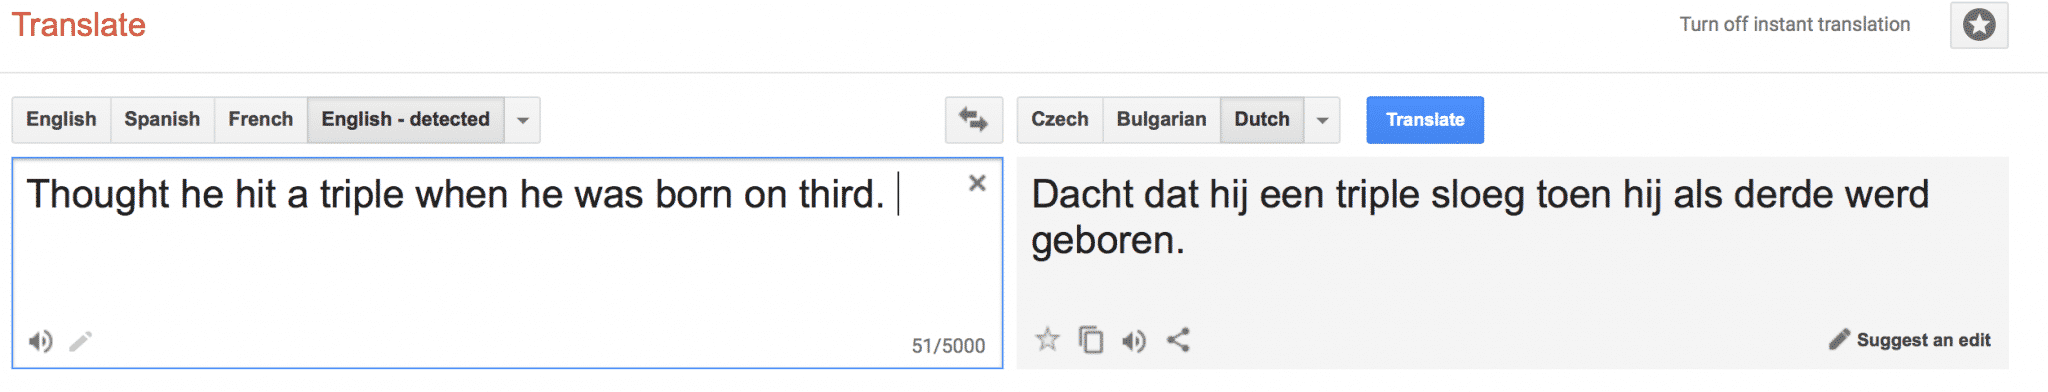
Task: Click into the source text box
Action: point(507,263)
